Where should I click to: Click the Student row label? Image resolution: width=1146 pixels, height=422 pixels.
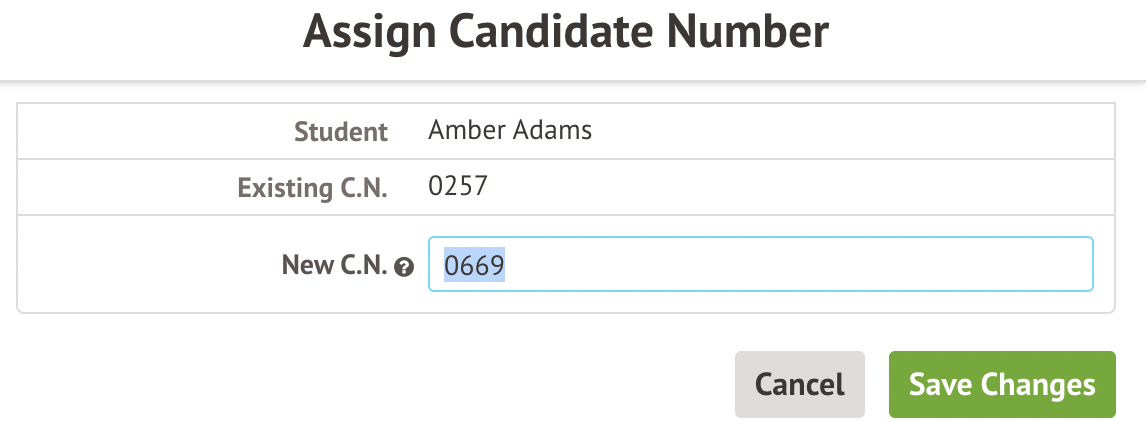click(x=340, y=131)
